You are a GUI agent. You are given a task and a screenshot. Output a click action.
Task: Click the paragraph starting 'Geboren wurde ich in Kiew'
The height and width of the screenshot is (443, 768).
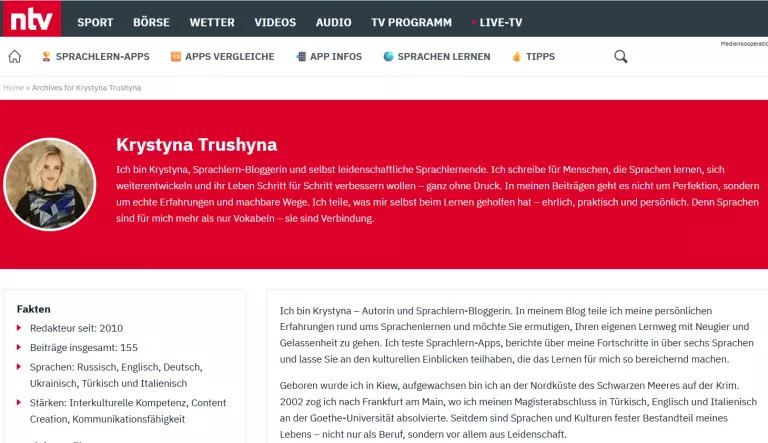pyautogui.click(x=518, y=410)
